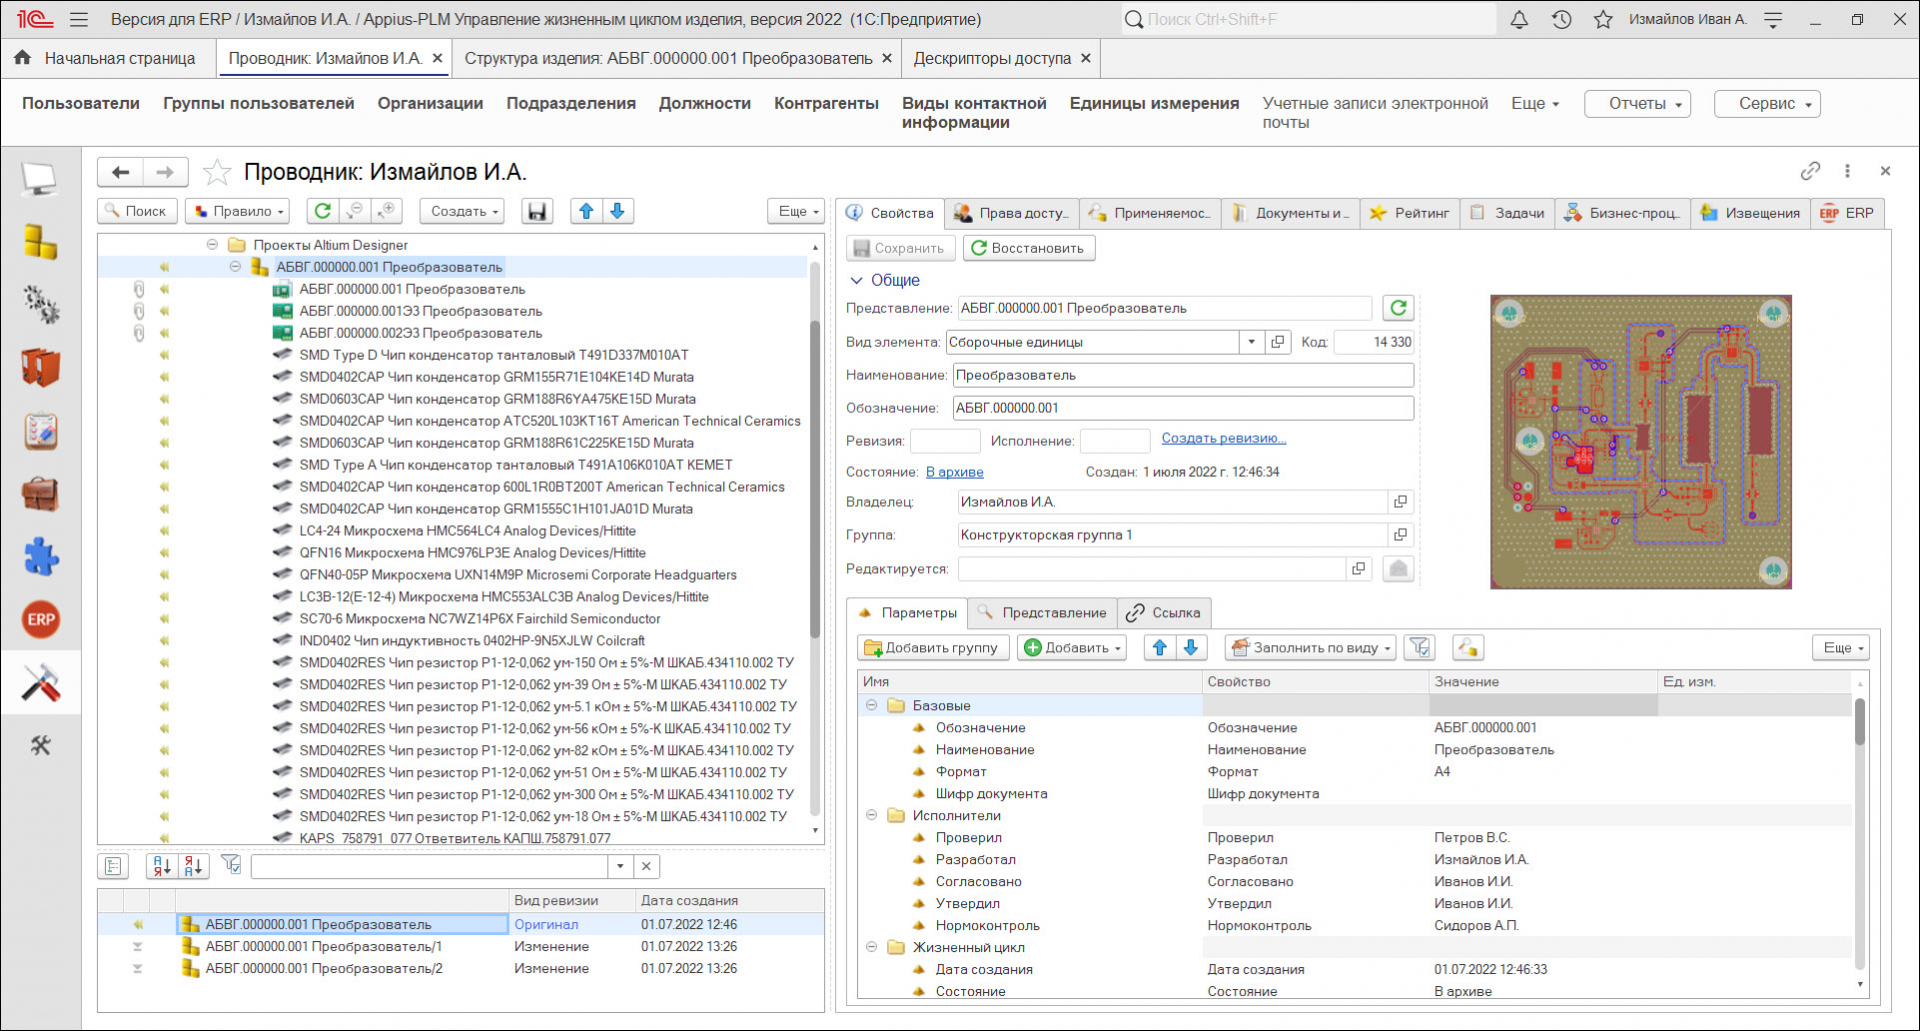
Task: Open history clock icon in title bar
Action: click(x=1561, y=19)
